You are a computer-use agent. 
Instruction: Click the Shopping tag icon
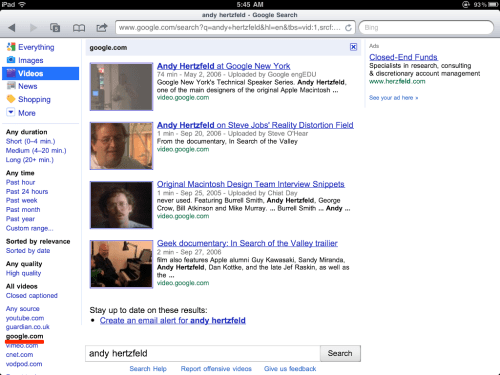pos(11,99)
